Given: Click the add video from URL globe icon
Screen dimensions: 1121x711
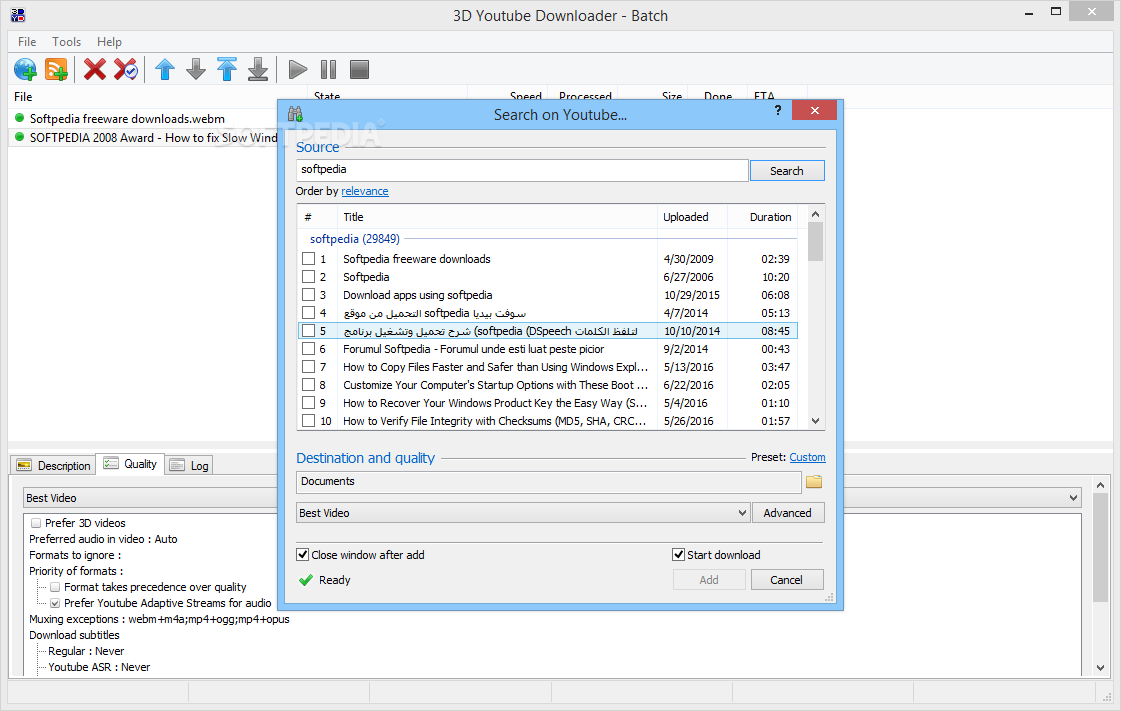Looking at the screenshot, I should pos(25,69).
